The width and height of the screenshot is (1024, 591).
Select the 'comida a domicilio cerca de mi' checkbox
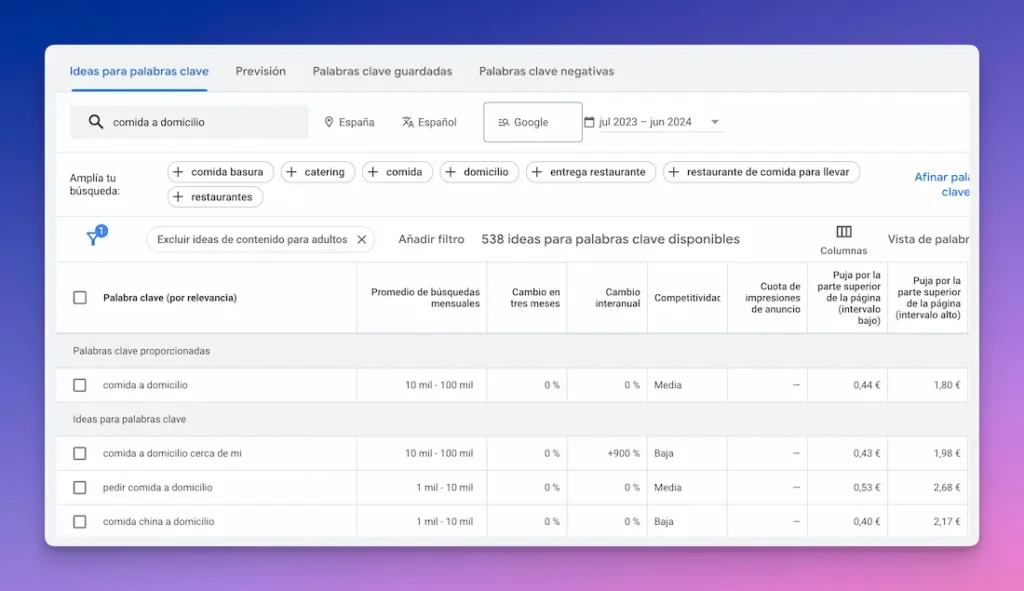(x=80, y=453)
